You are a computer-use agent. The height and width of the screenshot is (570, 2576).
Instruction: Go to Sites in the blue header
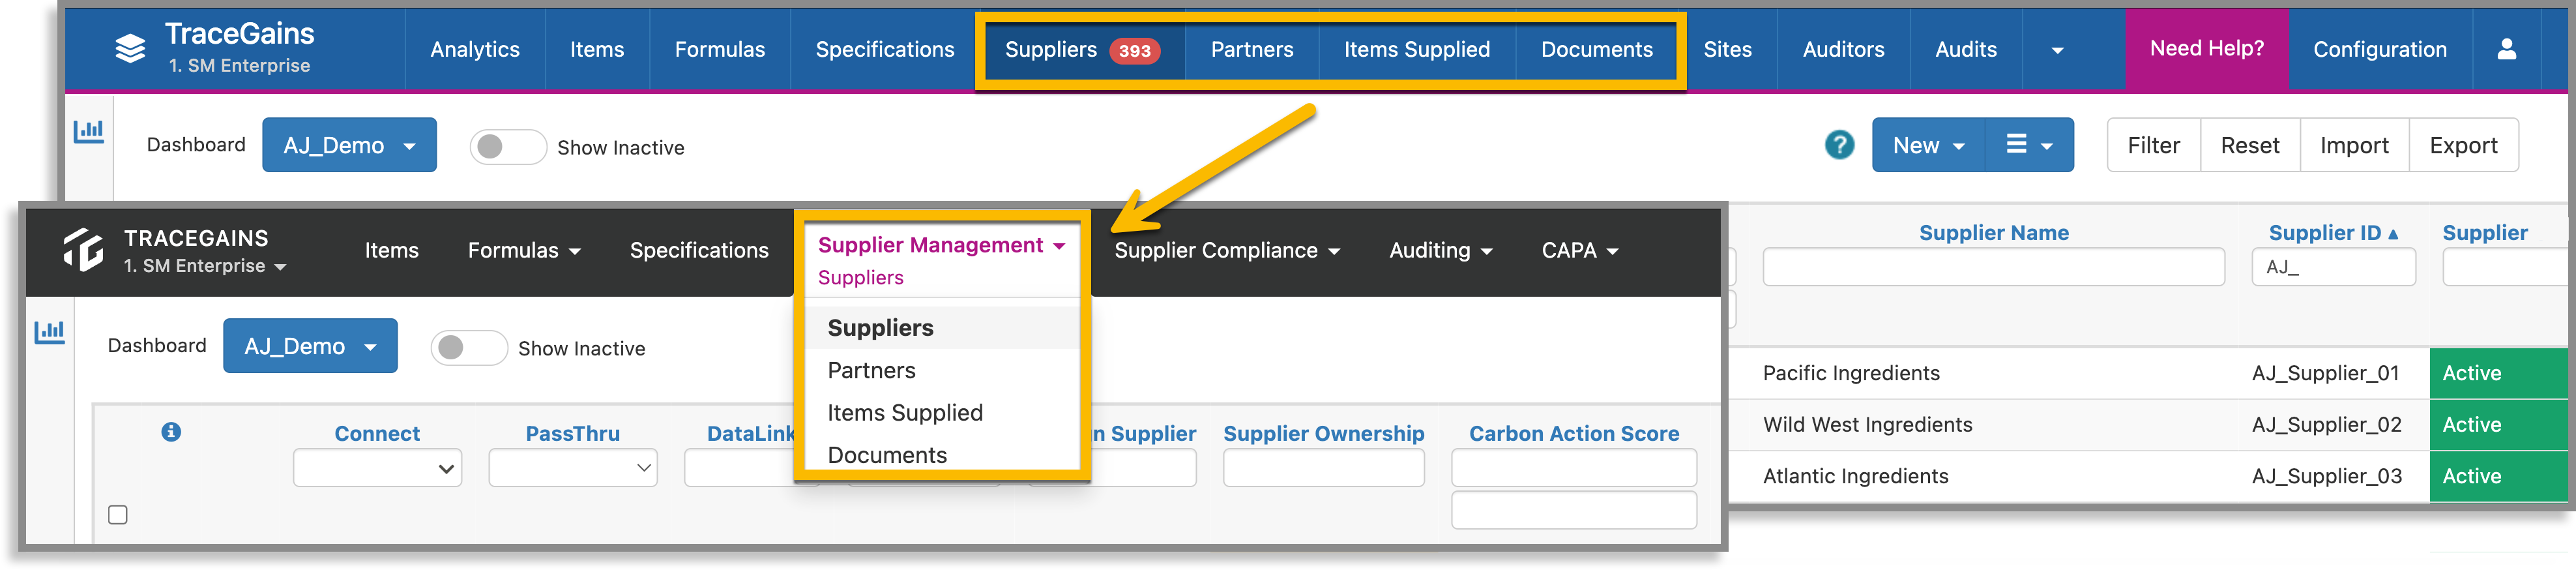tap(1728, 50)
